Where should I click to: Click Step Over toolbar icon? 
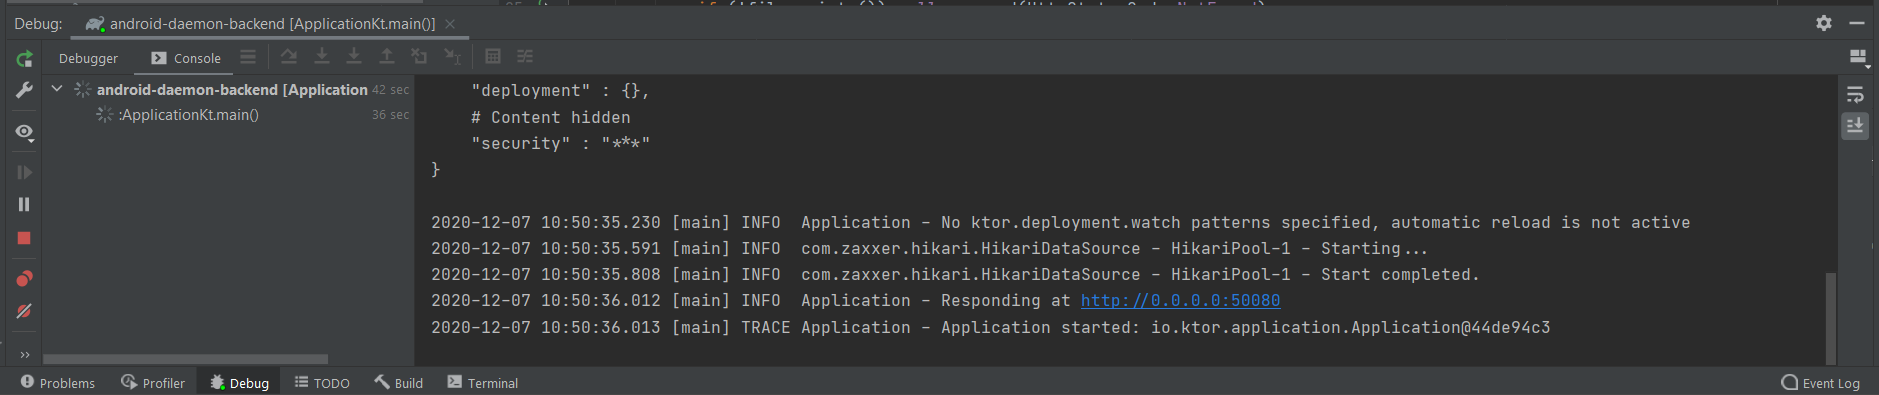(289, 57)
